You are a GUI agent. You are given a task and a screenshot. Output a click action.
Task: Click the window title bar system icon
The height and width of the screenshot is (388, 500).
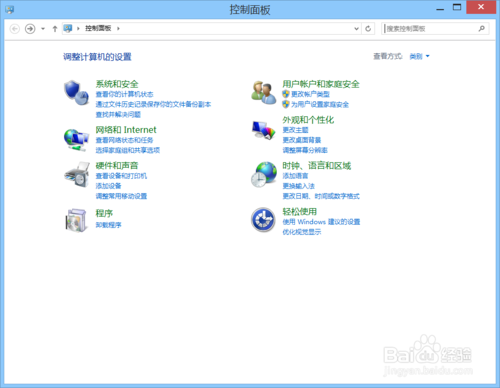[x=10, y=9]
